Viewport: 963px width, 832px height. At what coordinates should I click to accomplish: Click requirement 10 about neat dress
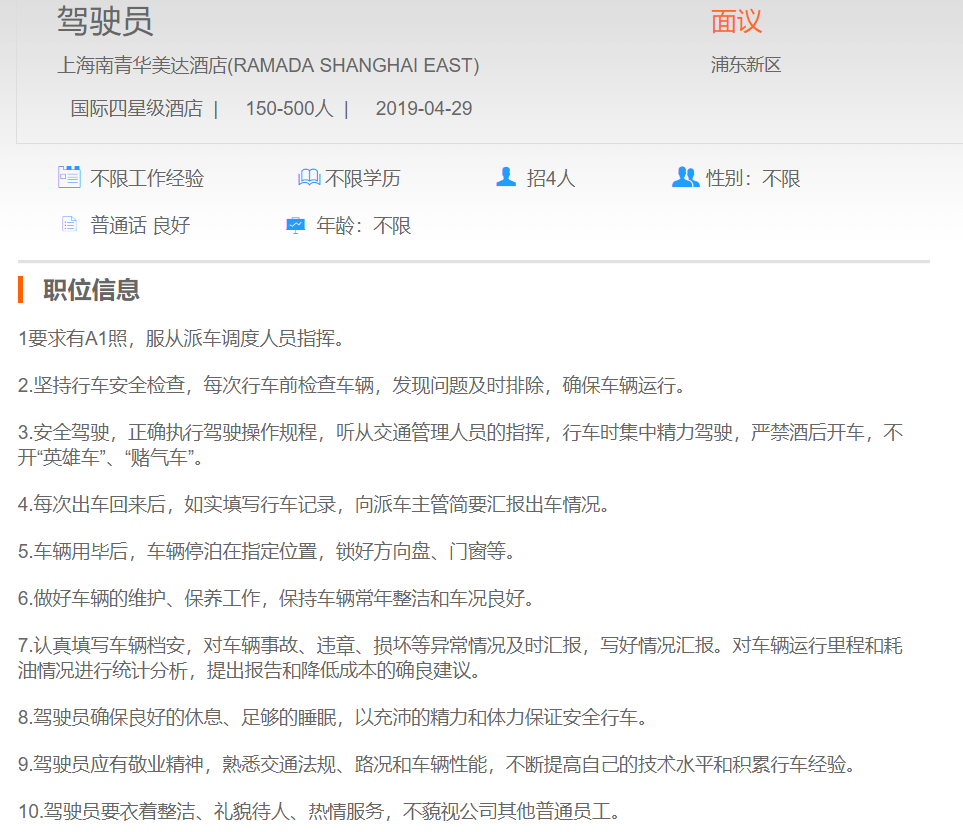[x=318, y=812]
